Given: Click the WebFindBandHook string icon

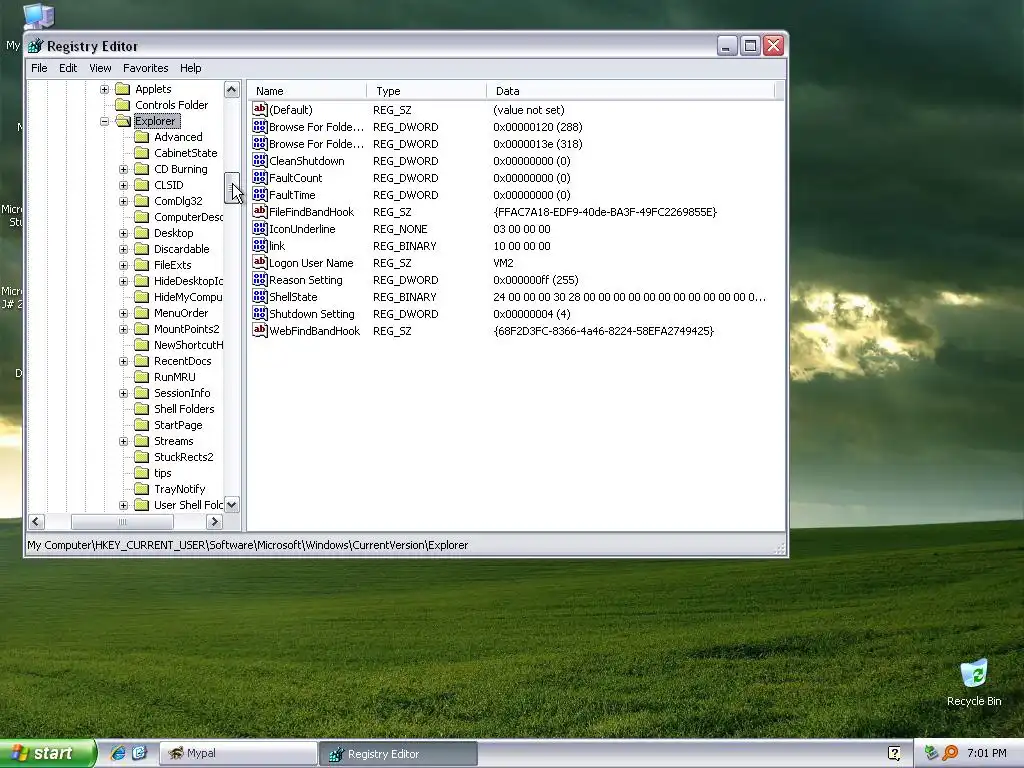Looking at the screenshot, I should pos(260,330).
